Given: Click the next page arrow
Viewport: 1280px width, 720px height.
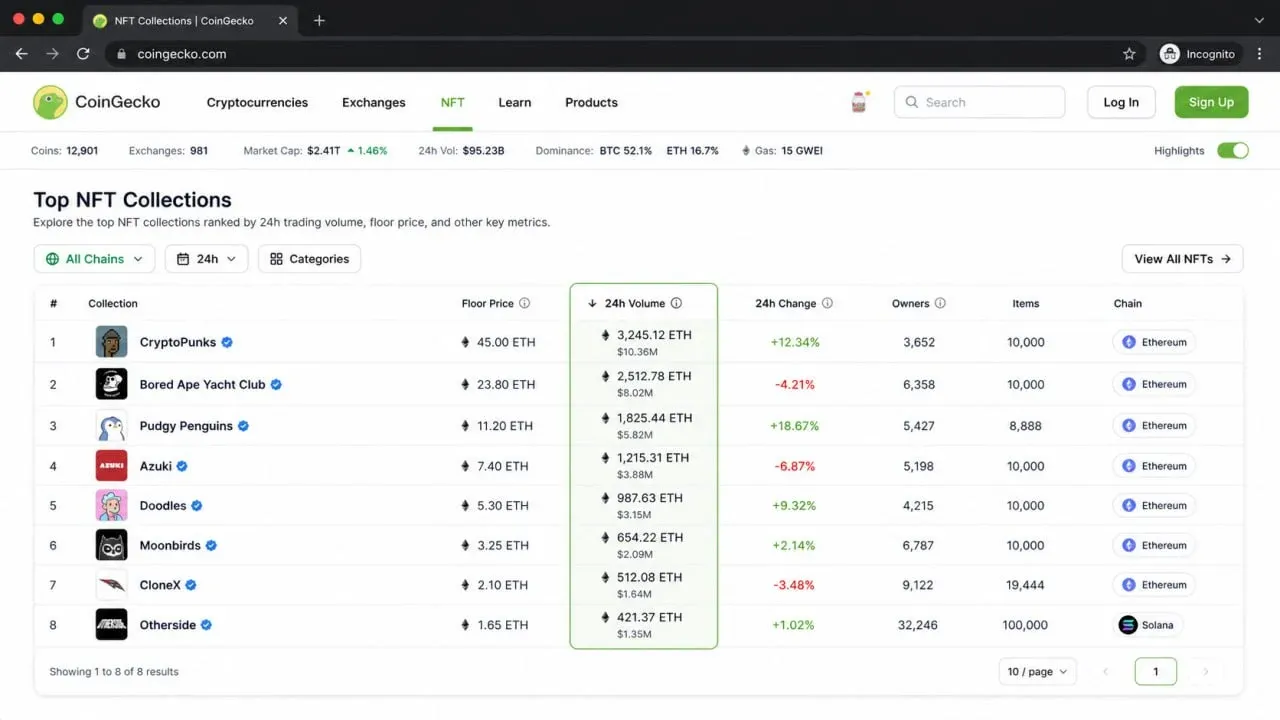Looking at the screenshot, I should pos(1206,672).
